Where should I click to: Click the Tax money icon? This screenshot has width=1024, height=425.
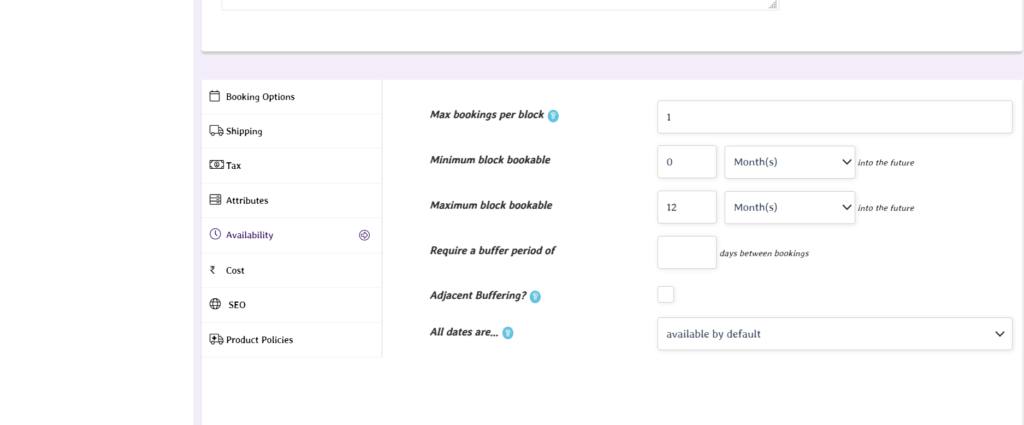216,165
